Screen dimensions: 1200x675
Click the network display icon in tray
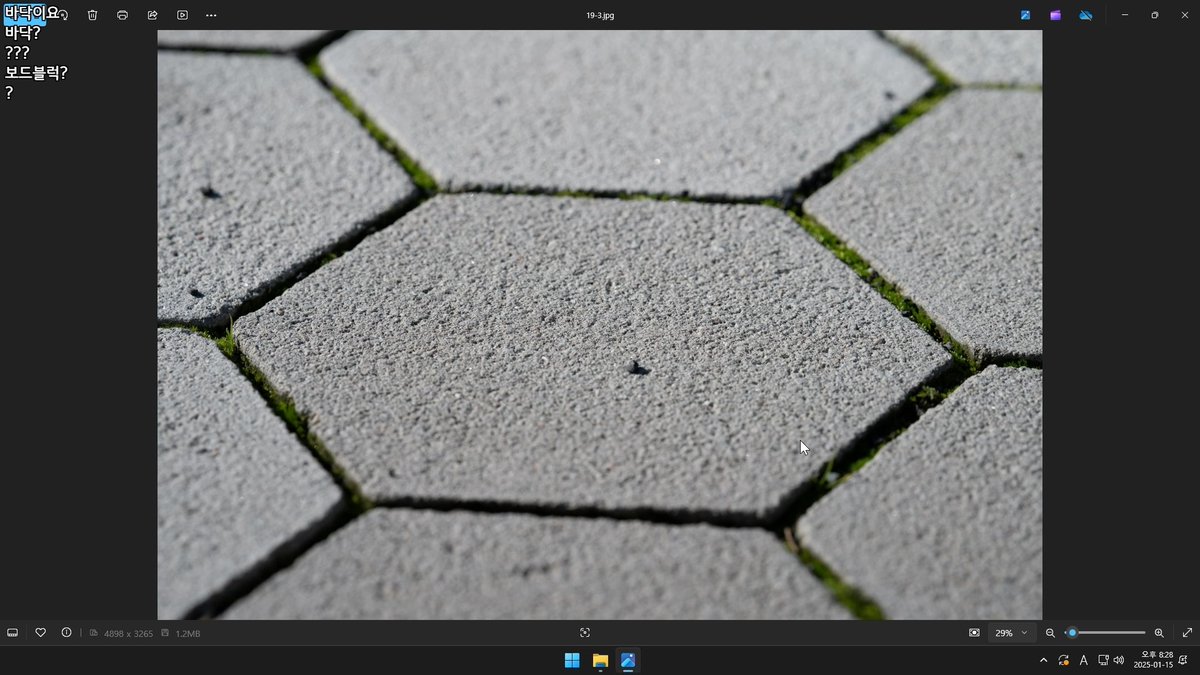coord(1103,660)
